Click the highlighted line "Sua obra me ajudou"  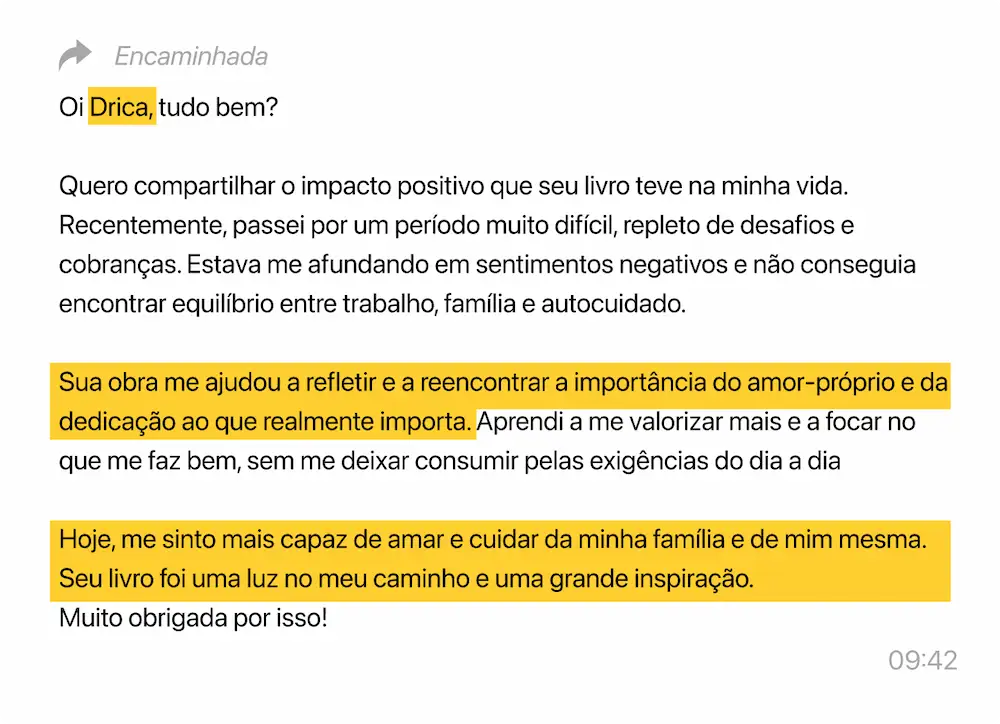click(x=503, y=383)
